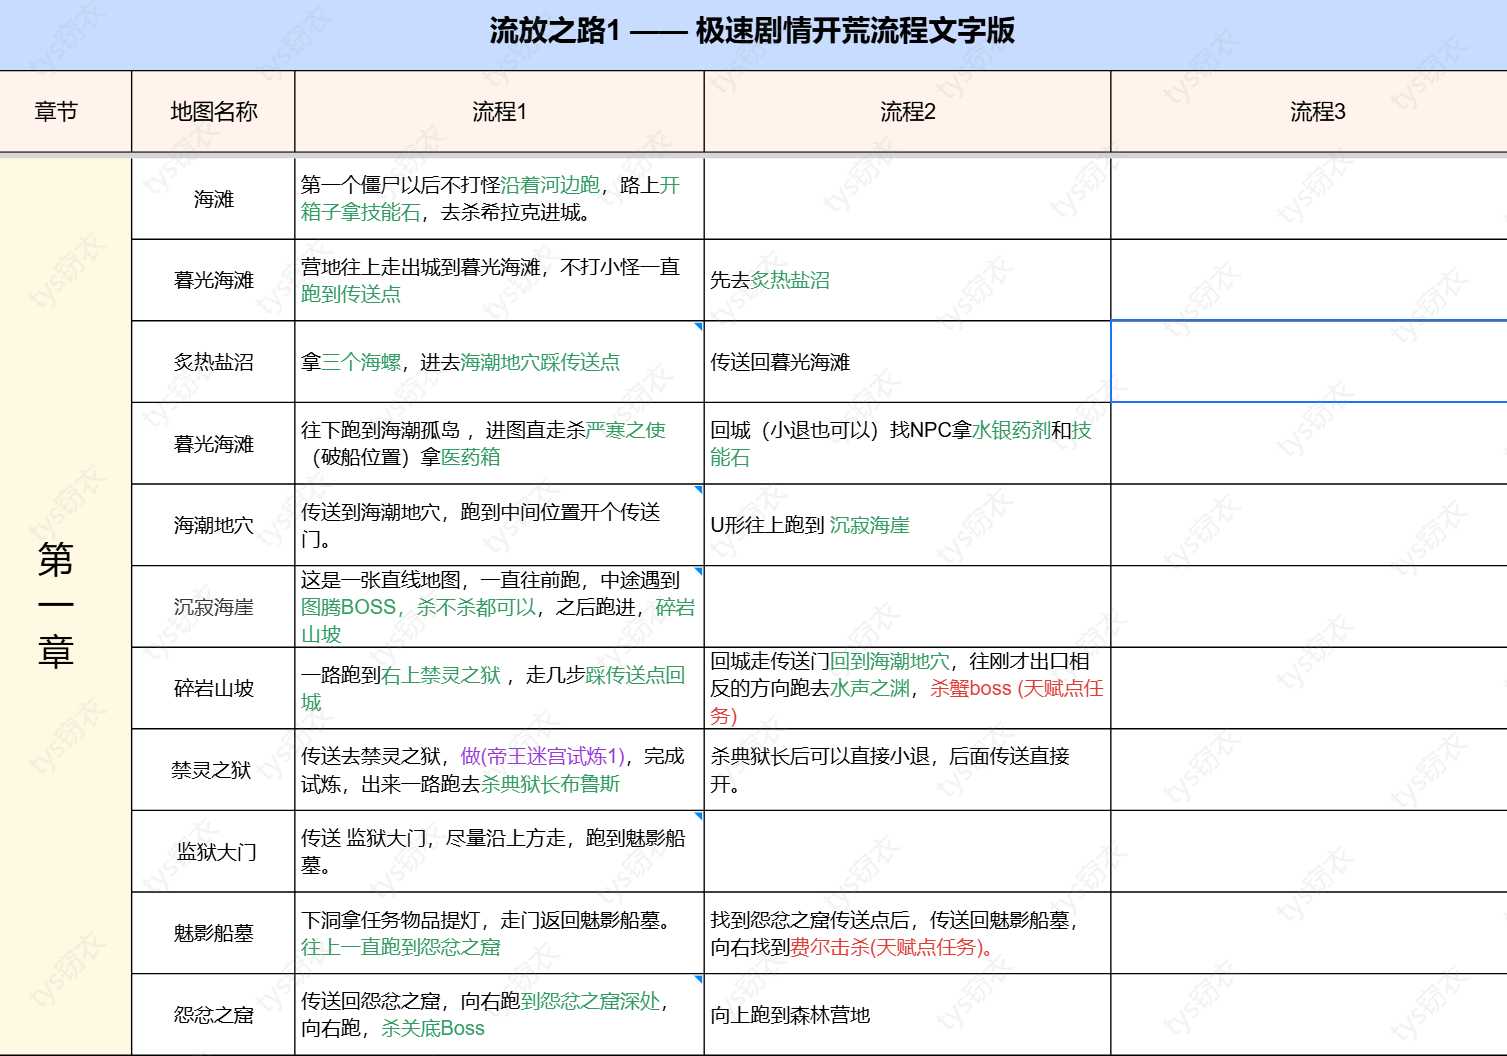Viewport: 1507px width, 1056px height.
Task: Click the U形往上跑到 沉寂海崖 cell
Action: [907, 525]
